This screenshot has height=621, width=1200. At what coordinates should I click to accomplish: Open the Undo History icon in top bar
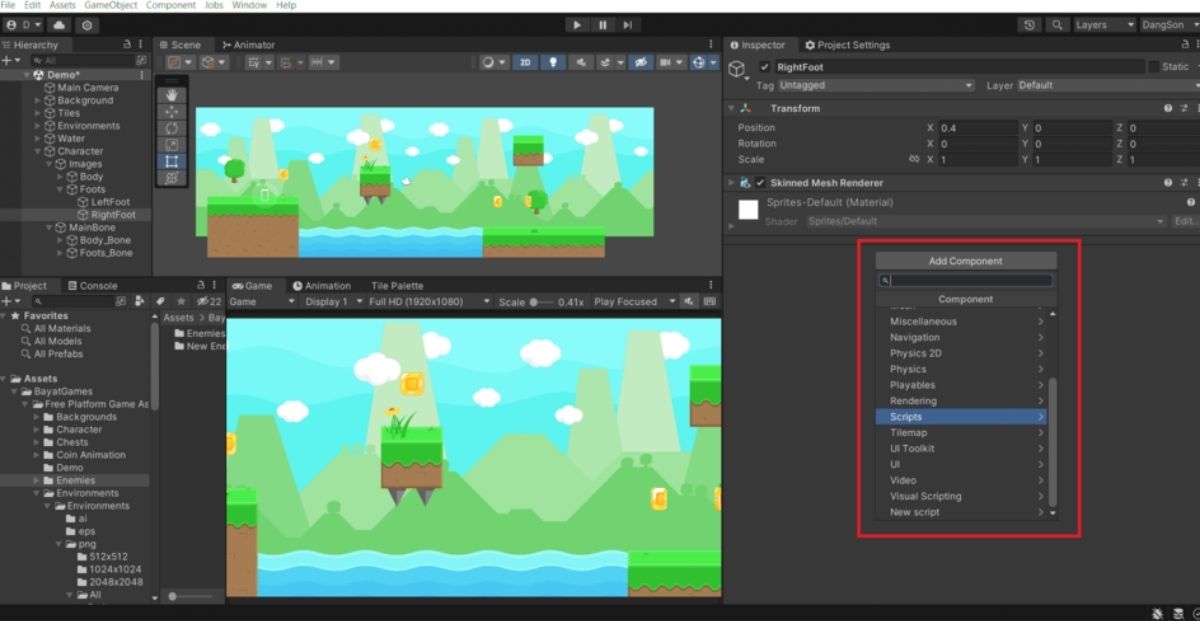[1031, 25]
